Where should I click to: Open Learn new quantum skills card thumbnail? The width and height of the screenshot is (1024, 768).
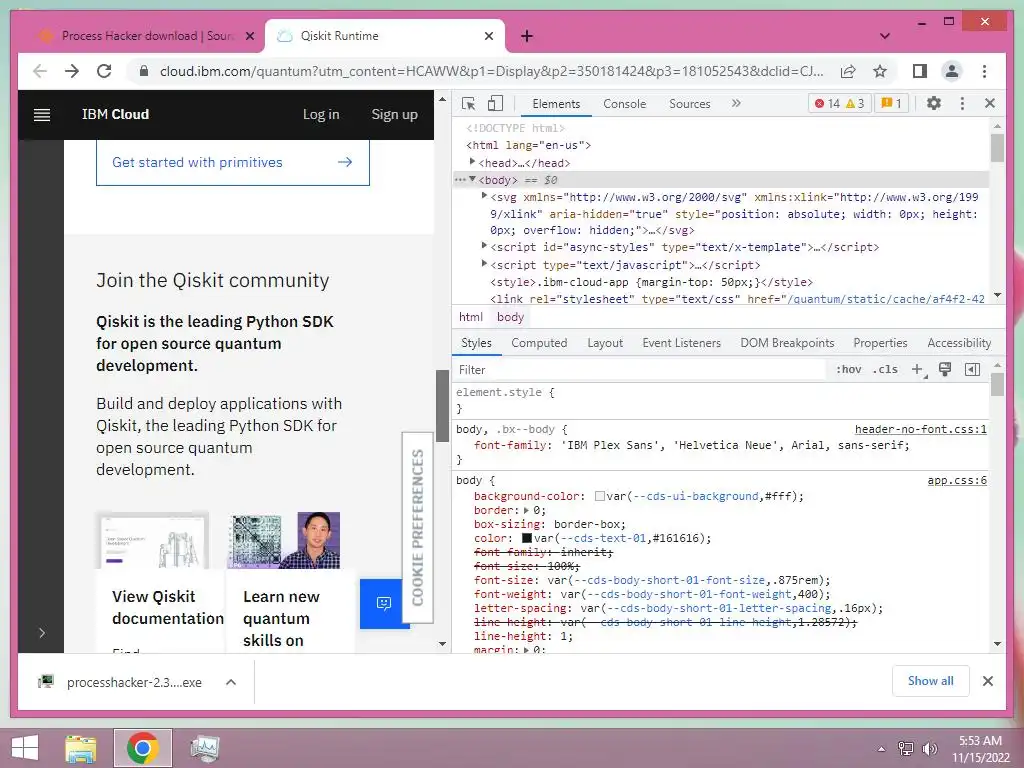(x=283, y=540)
